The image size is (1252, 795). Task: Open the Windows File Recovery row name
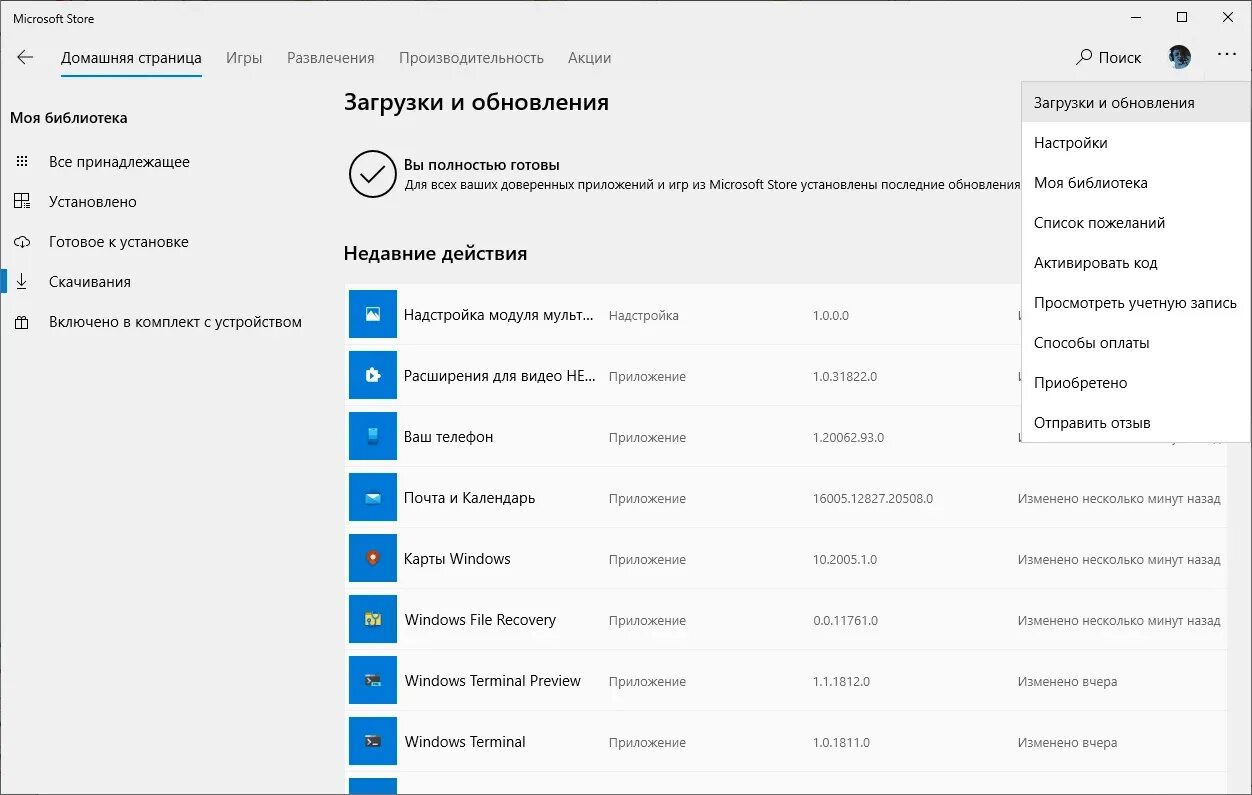click(x=480, y=620)
